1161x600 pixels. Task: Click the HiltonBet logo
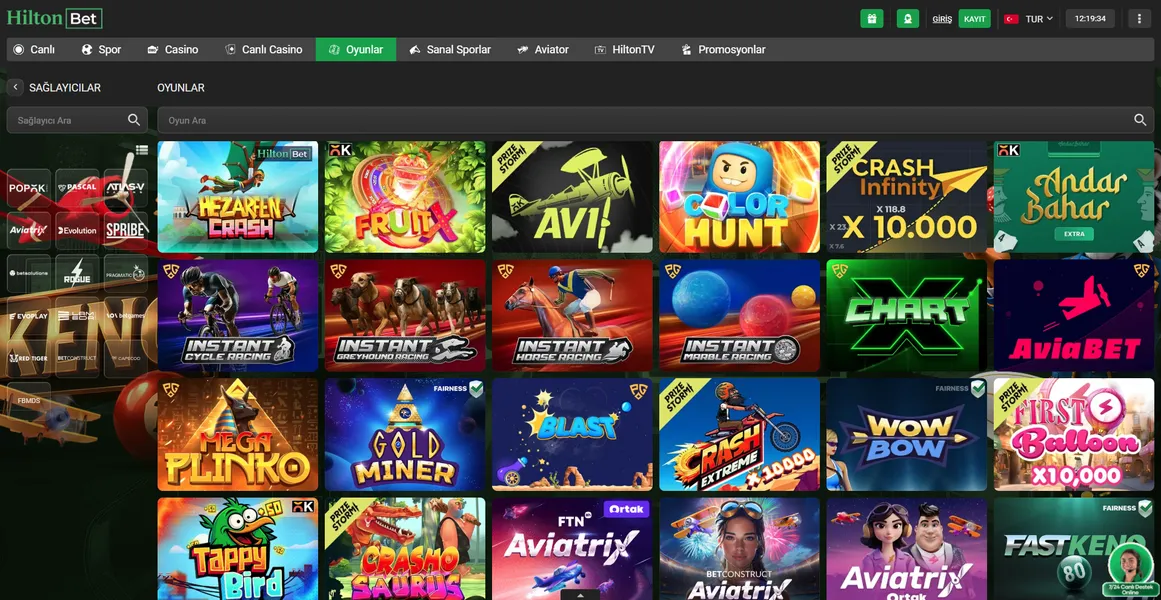coord(54,19)
